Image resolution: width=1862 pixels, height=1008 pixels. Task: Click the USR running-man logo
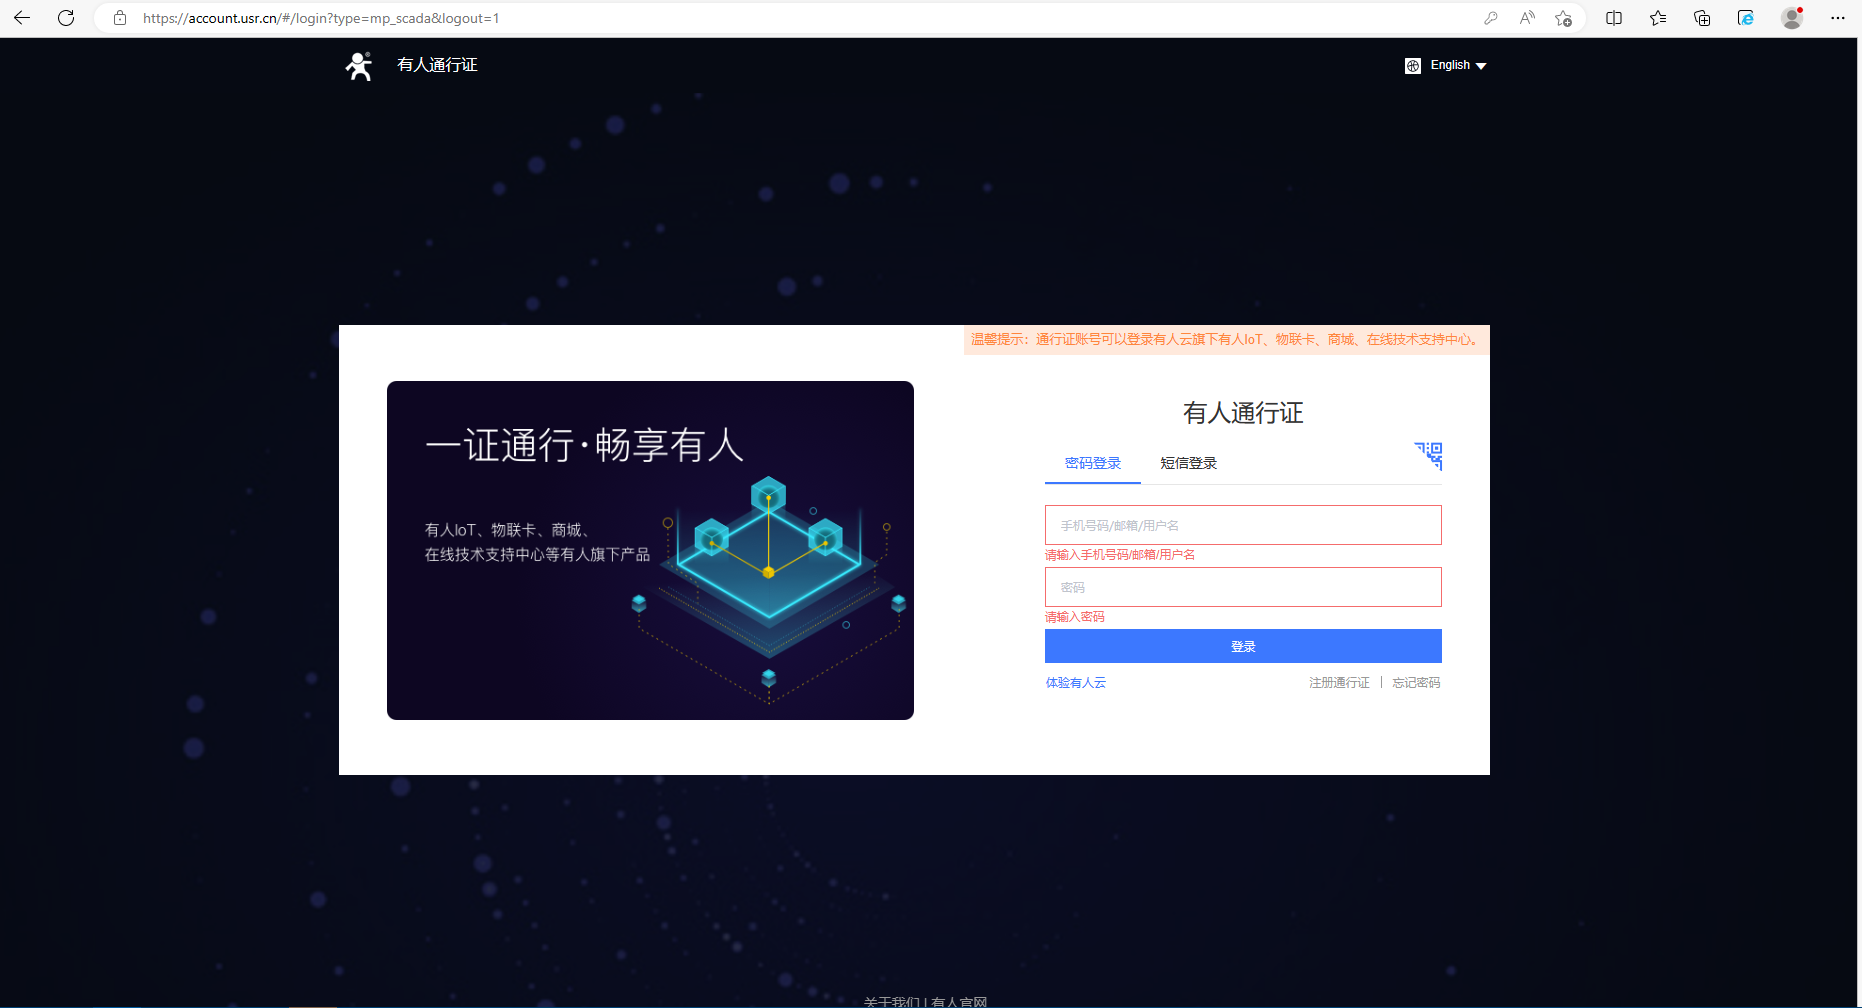point(359,66)
